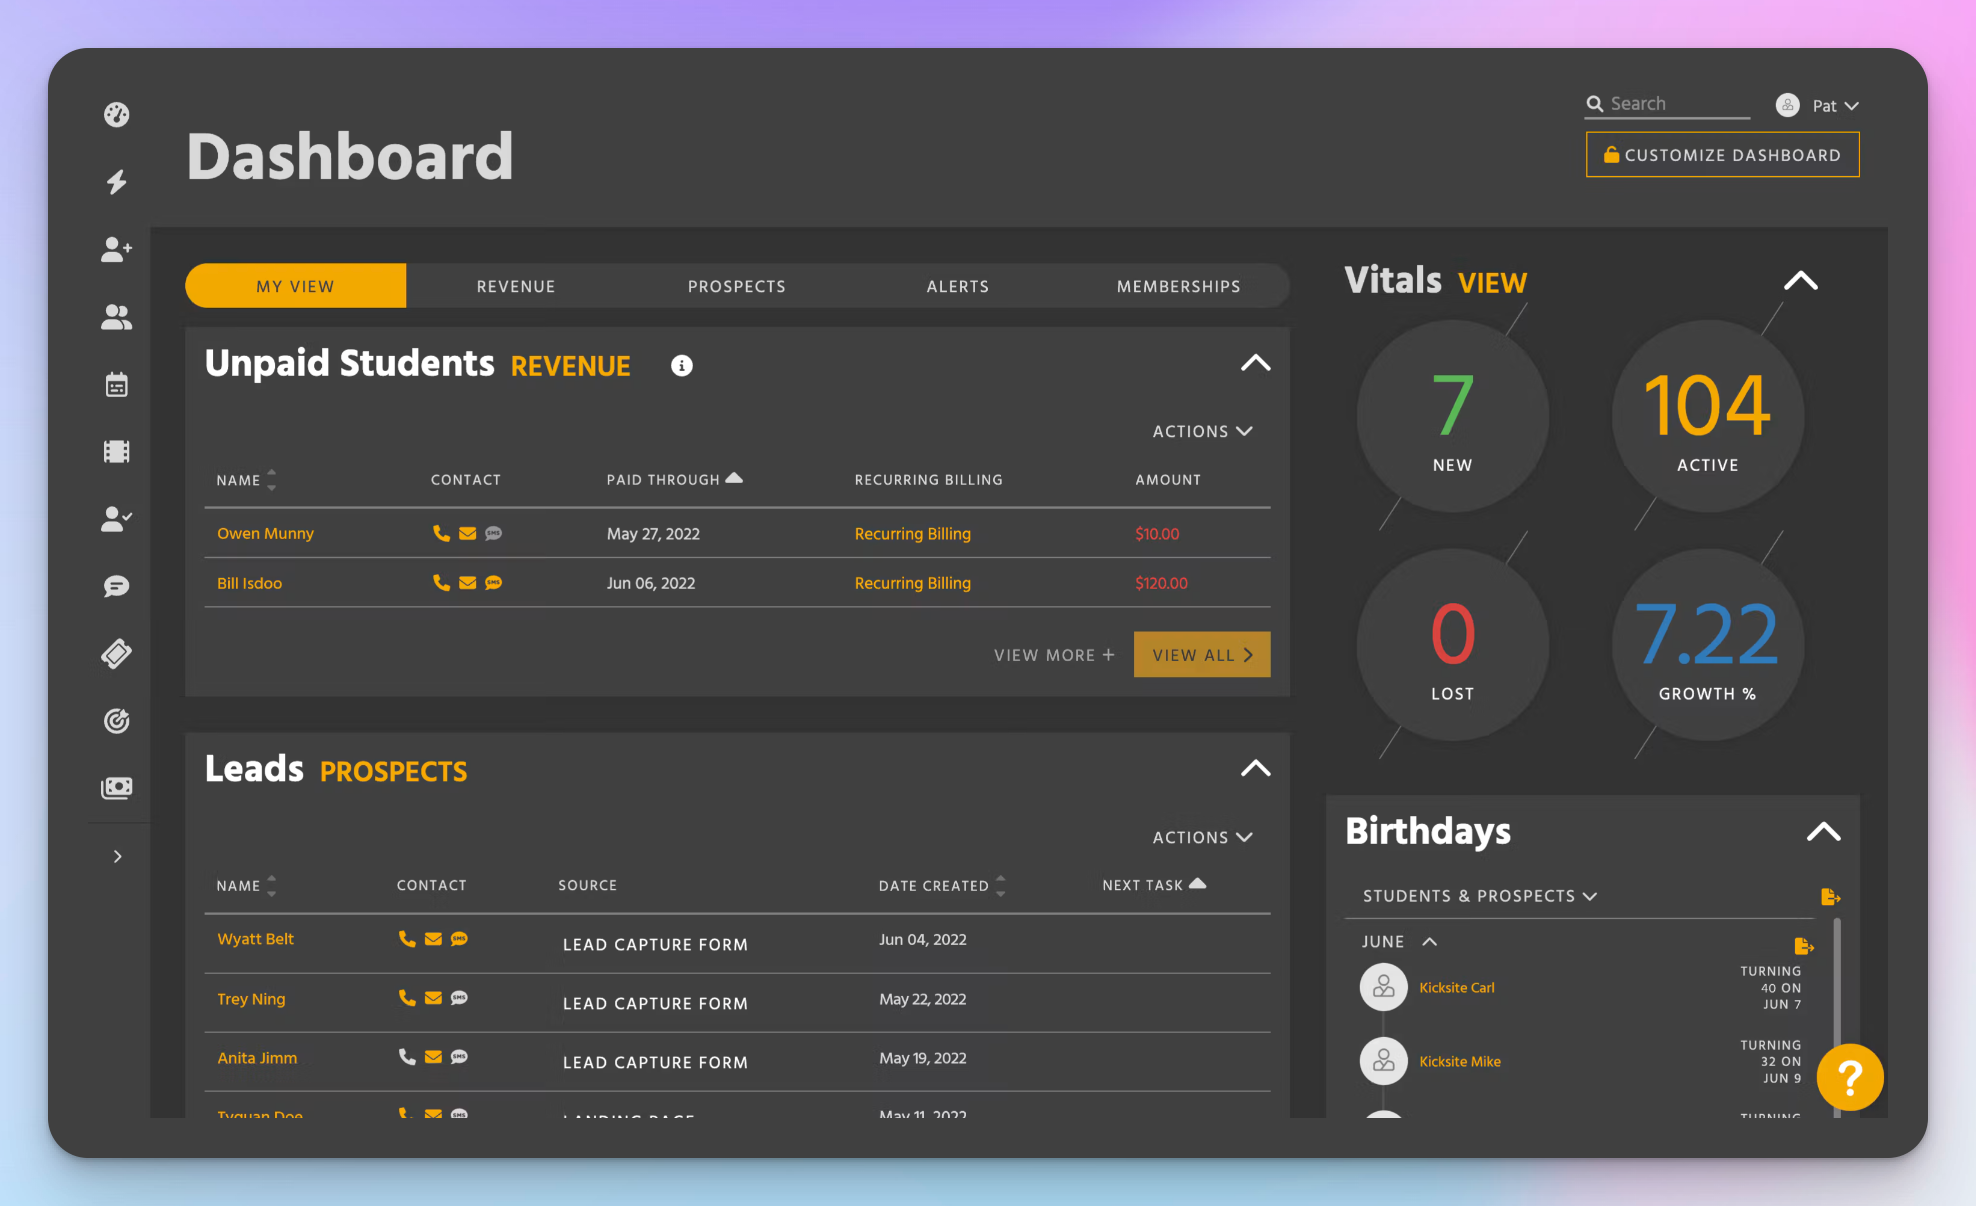
Task: Send SMS to Wyatt Belt
Action: point(459,939)
